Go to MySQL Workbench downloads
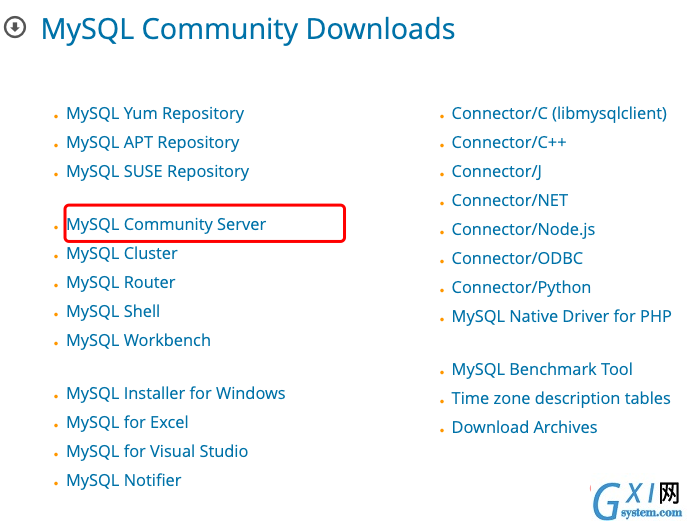Viewport: 689px width, 521px height. pos(138,340)
